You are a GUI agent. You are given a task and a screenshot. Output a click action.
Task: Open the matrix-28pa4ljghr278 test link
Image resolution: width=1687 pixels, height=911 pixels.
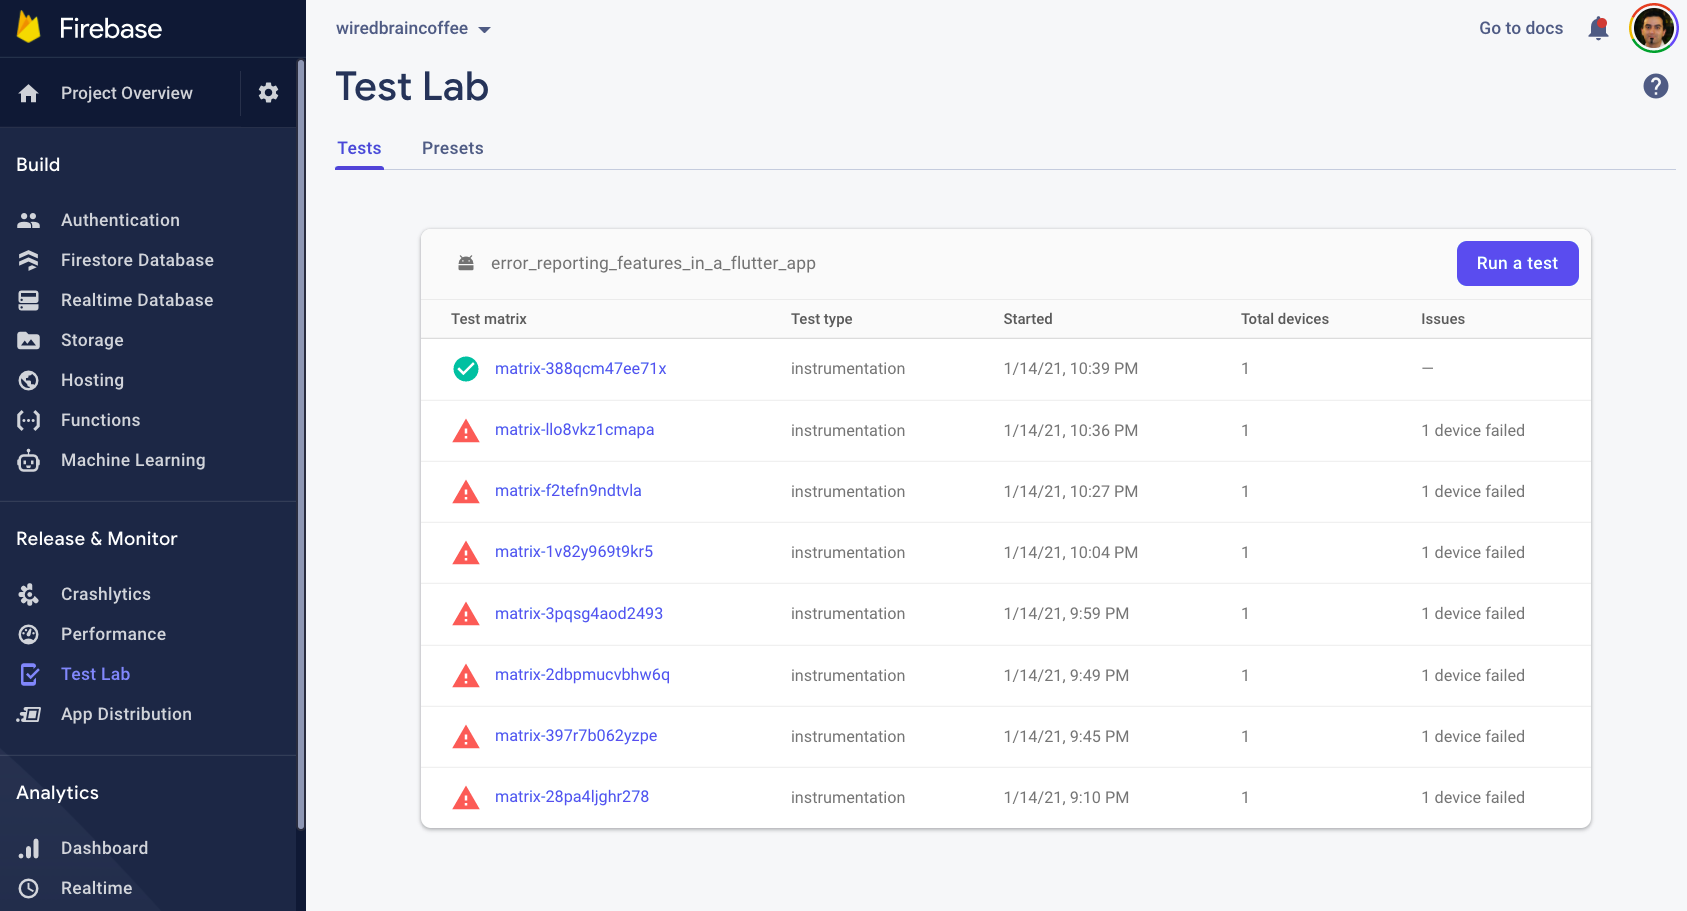tap(572, 796)
